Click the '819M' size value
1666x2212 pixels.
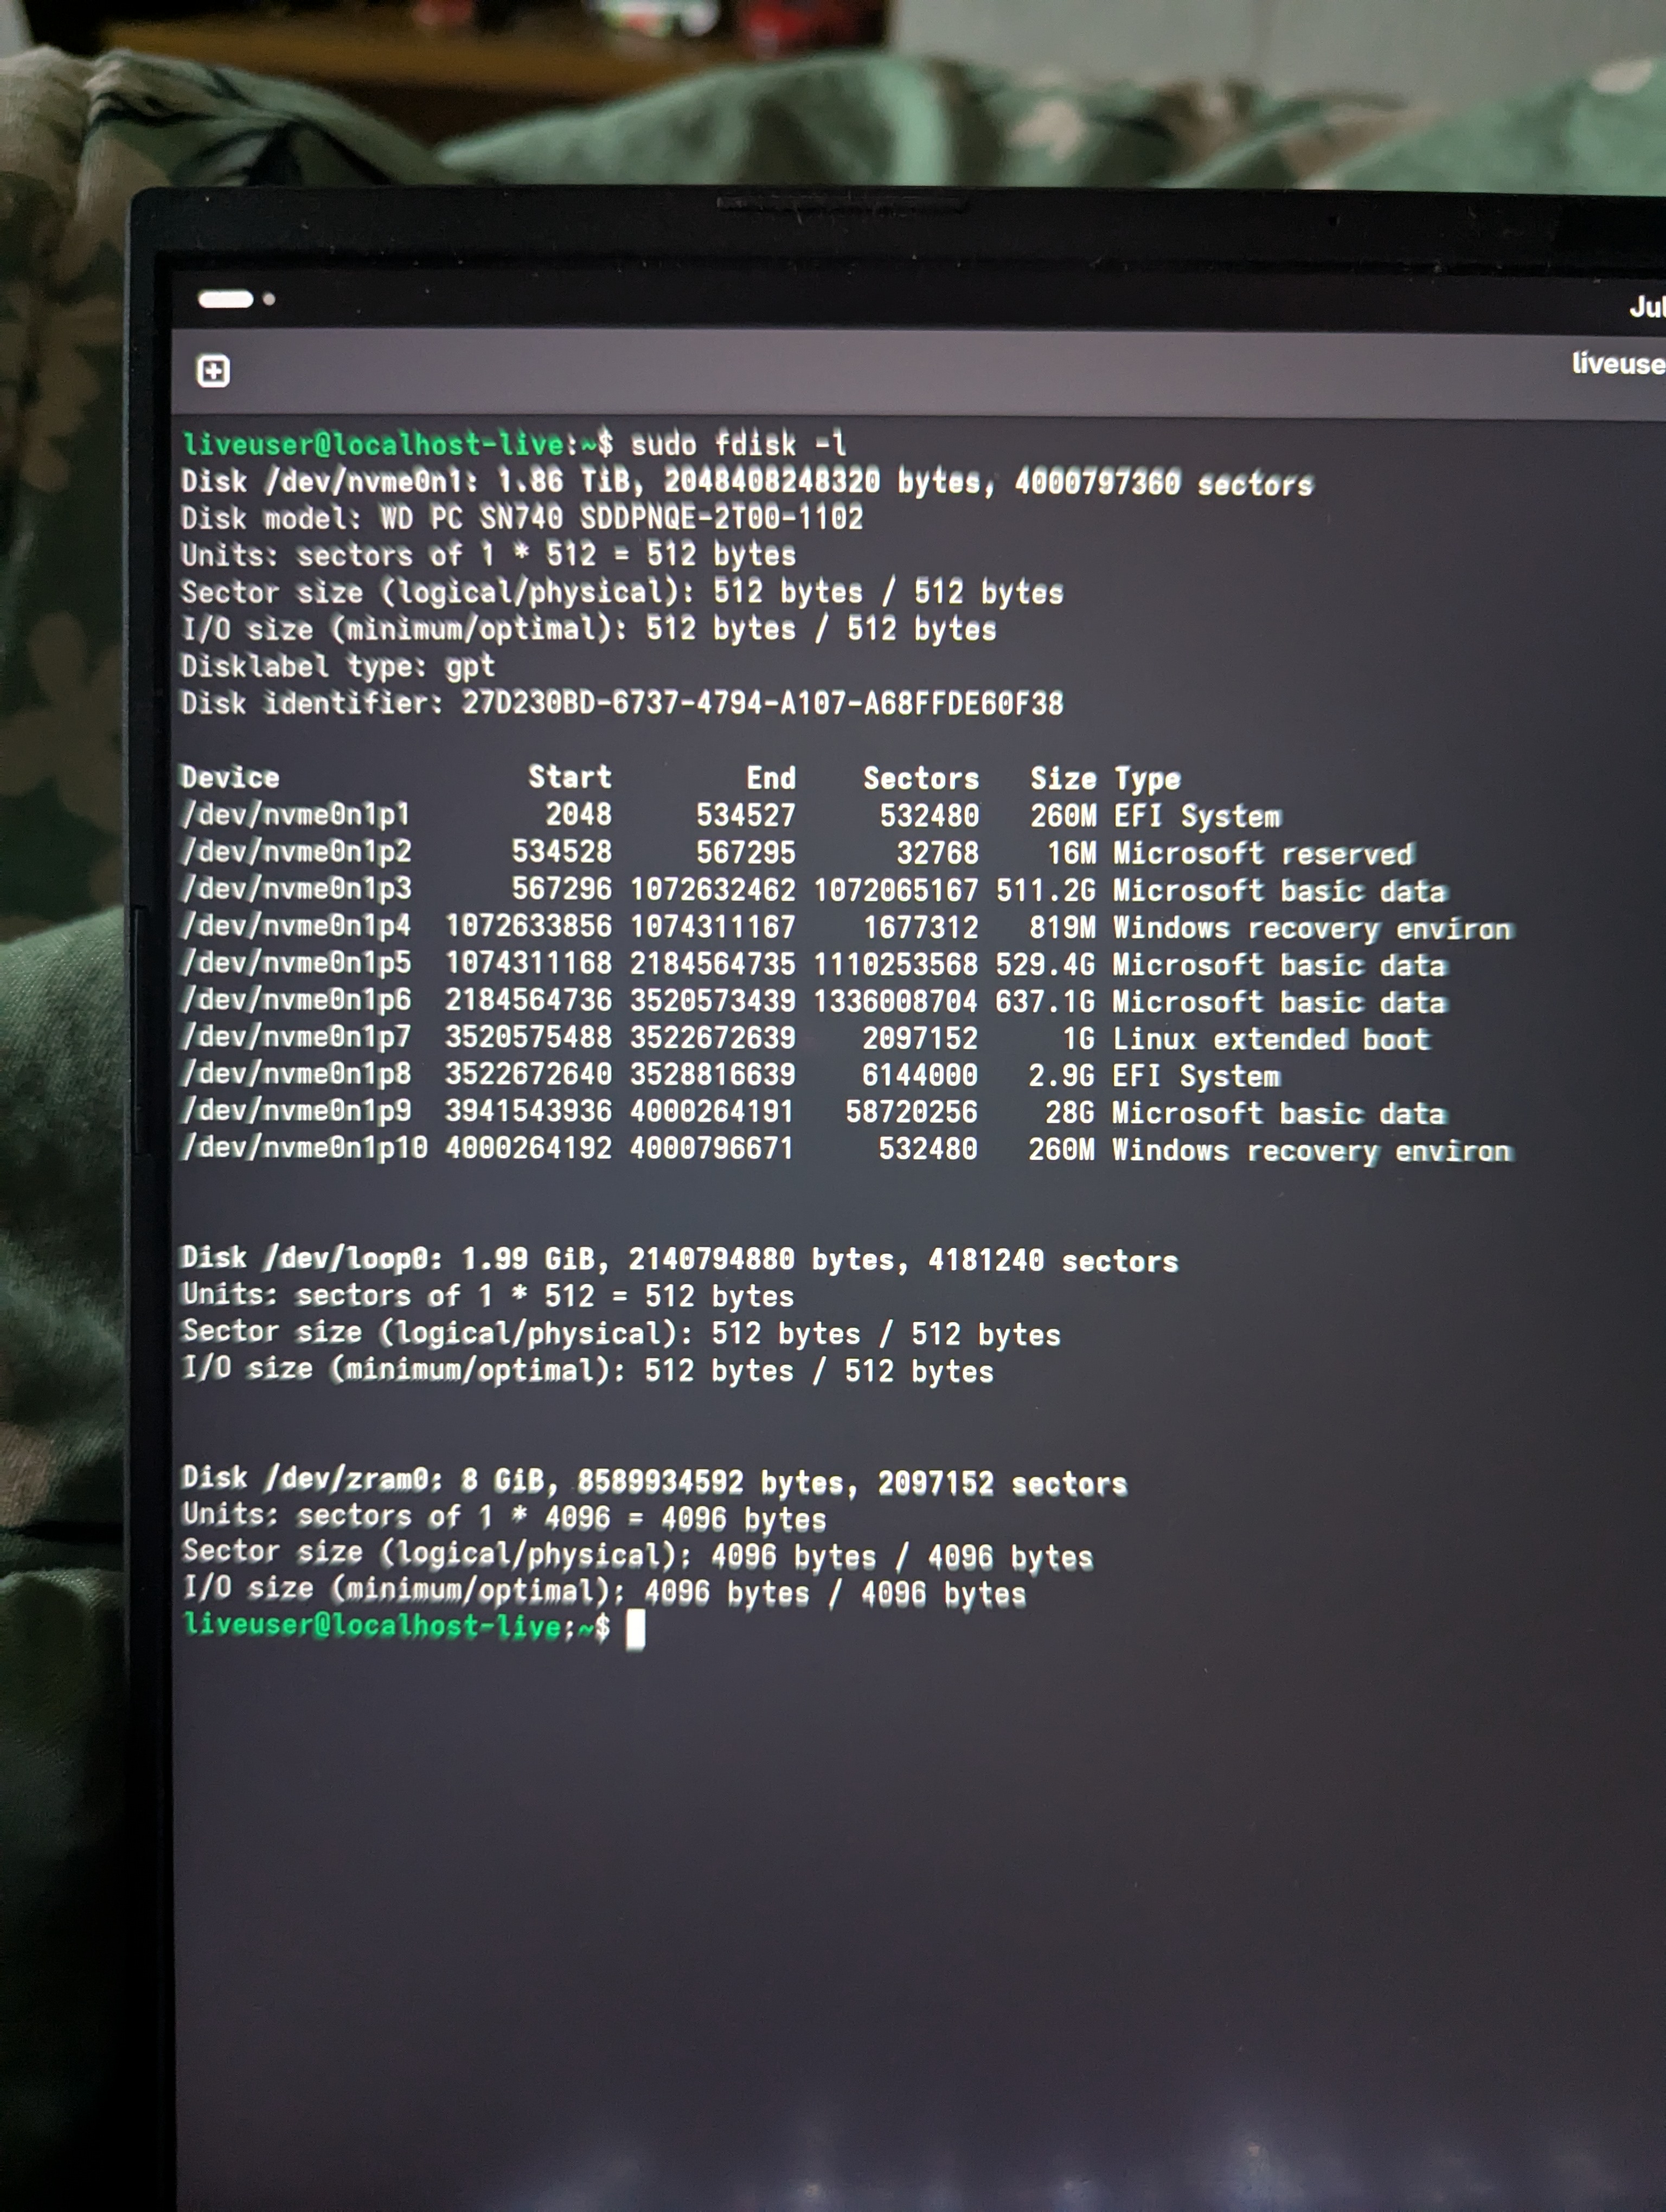pos(1062,927)
